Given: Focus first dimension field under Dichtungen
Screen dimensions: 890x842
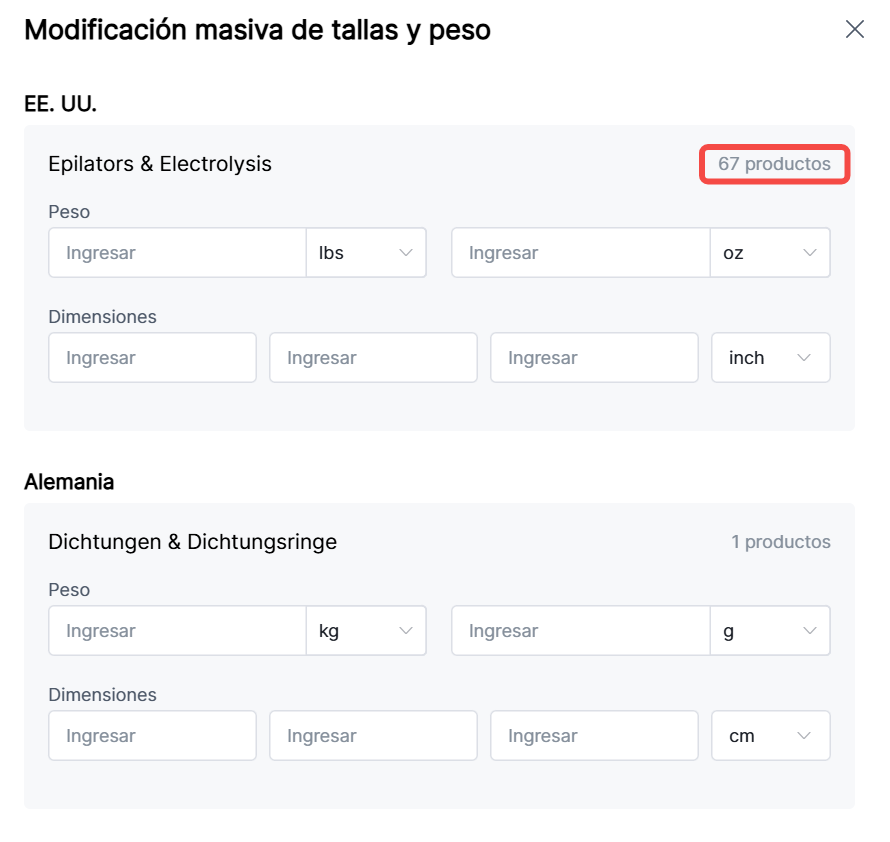Looking at the screenshot, I should point(152,736).
